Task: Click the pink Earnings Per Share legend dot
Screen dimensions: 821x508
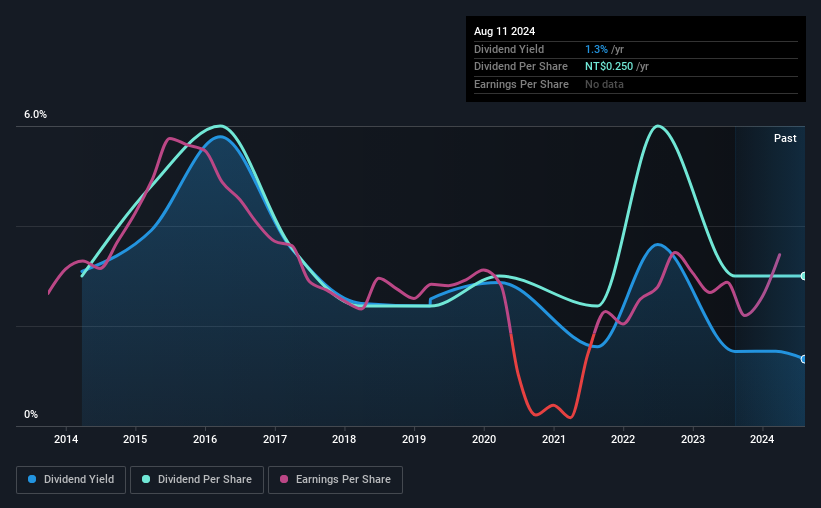Action: click(x=284, y=479)
